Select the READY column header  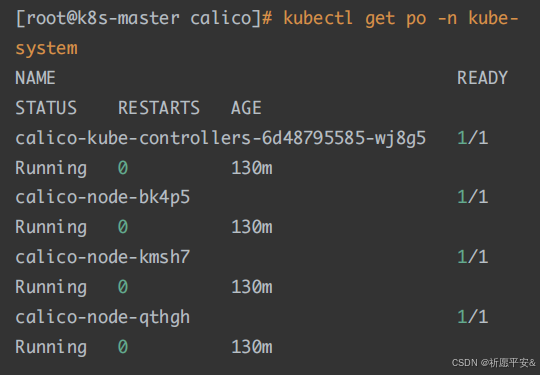[x=482, y=78]
